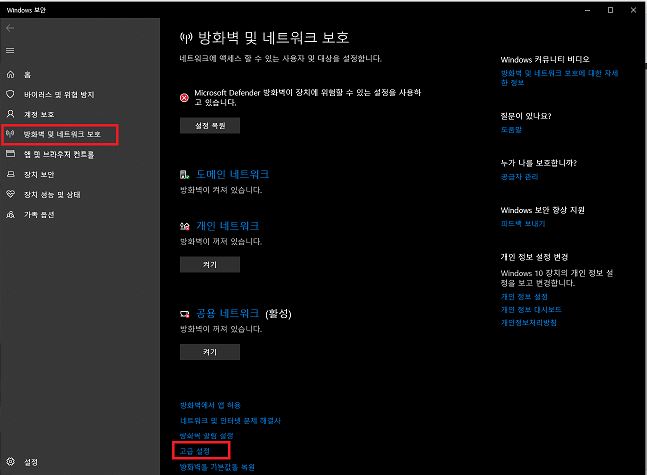Viewport: 647px width, 475px height.
Task: Click the account protection person icon
Action: (10, 114)
